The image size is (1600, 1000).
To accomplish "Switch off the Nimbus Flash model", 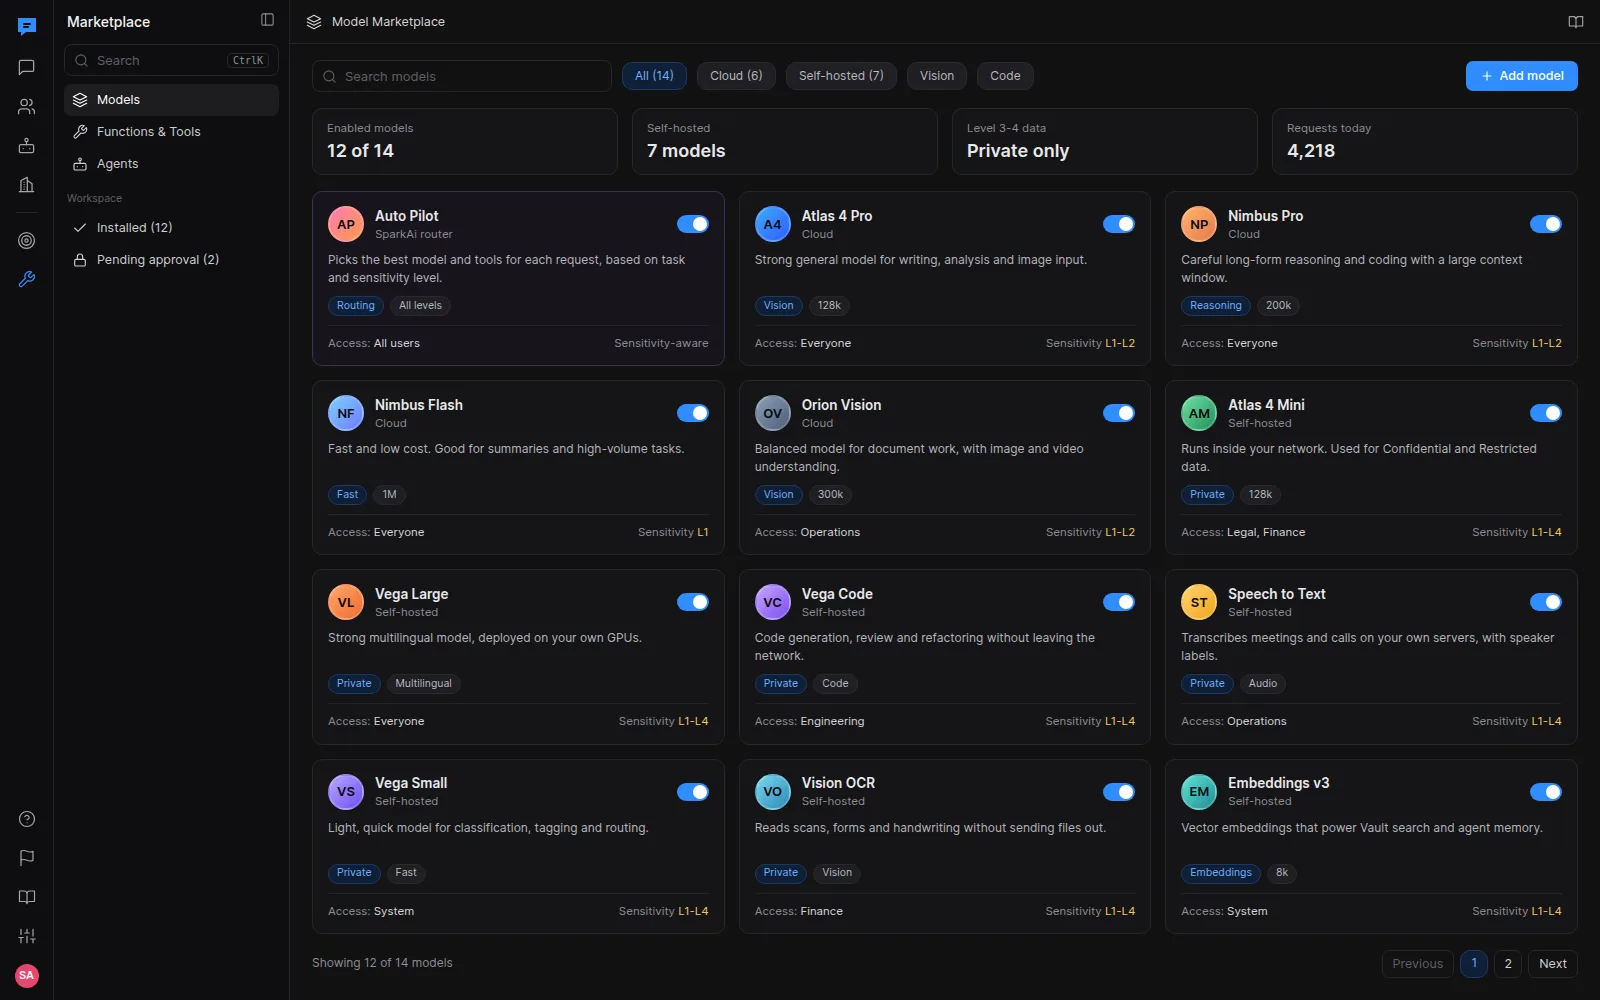I will 693,413.
